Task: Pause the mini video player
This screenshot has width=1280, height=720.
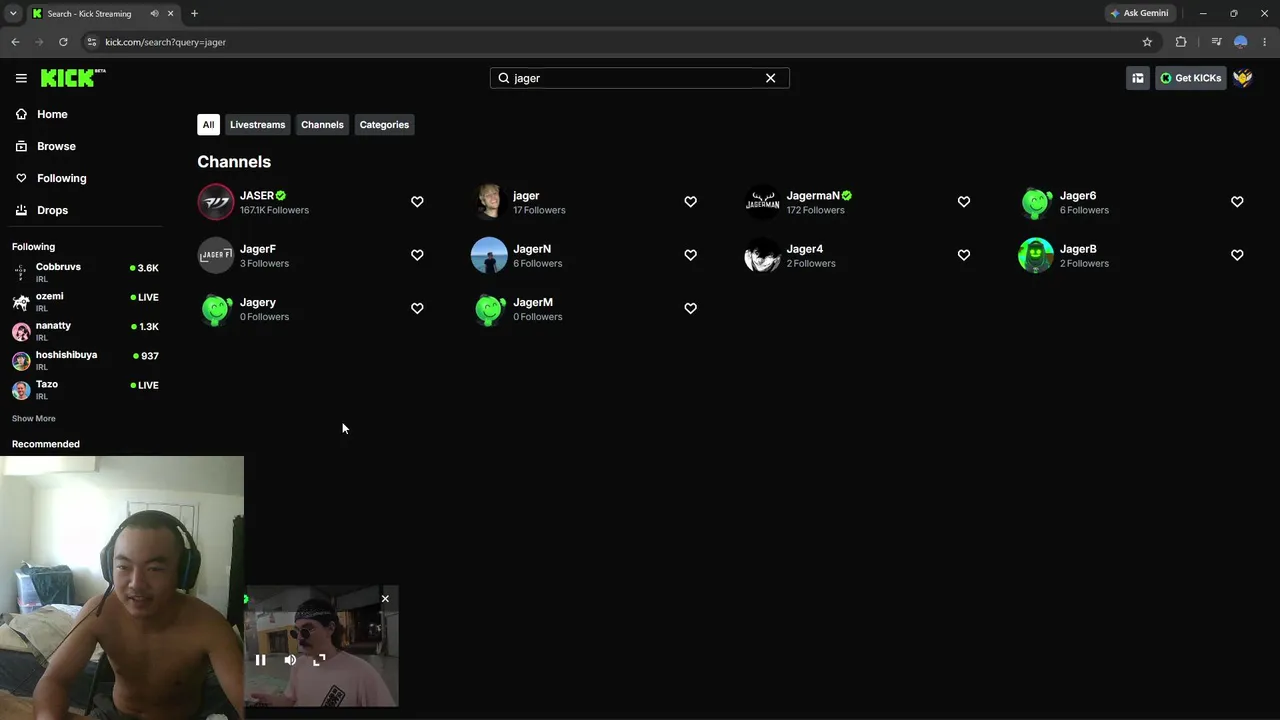Action: coord(260,660)
